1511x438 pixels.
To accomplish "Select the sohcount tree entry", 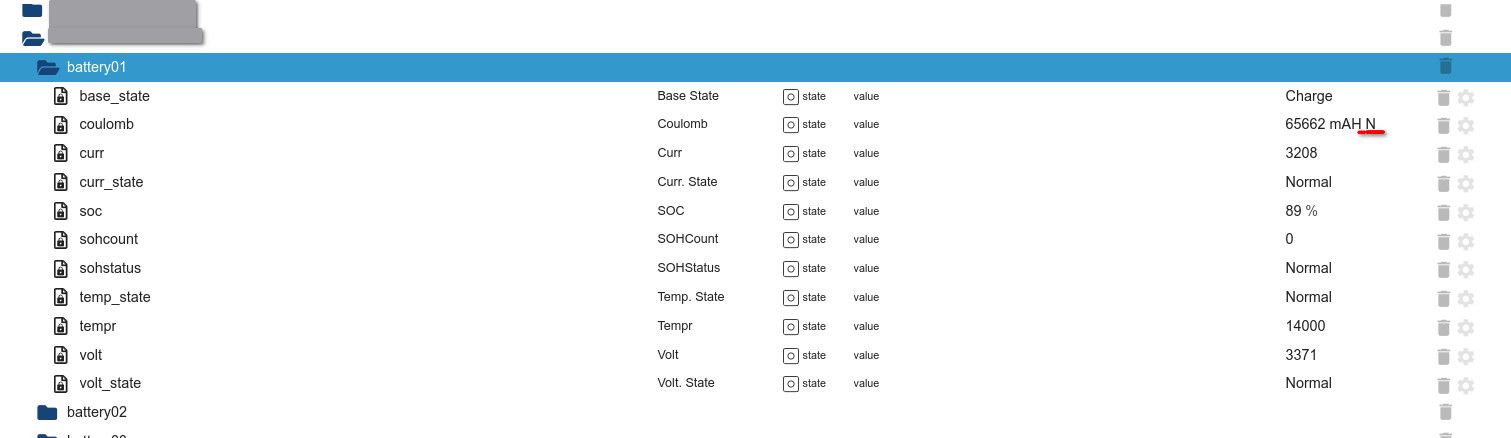I will tap(108, 239).
